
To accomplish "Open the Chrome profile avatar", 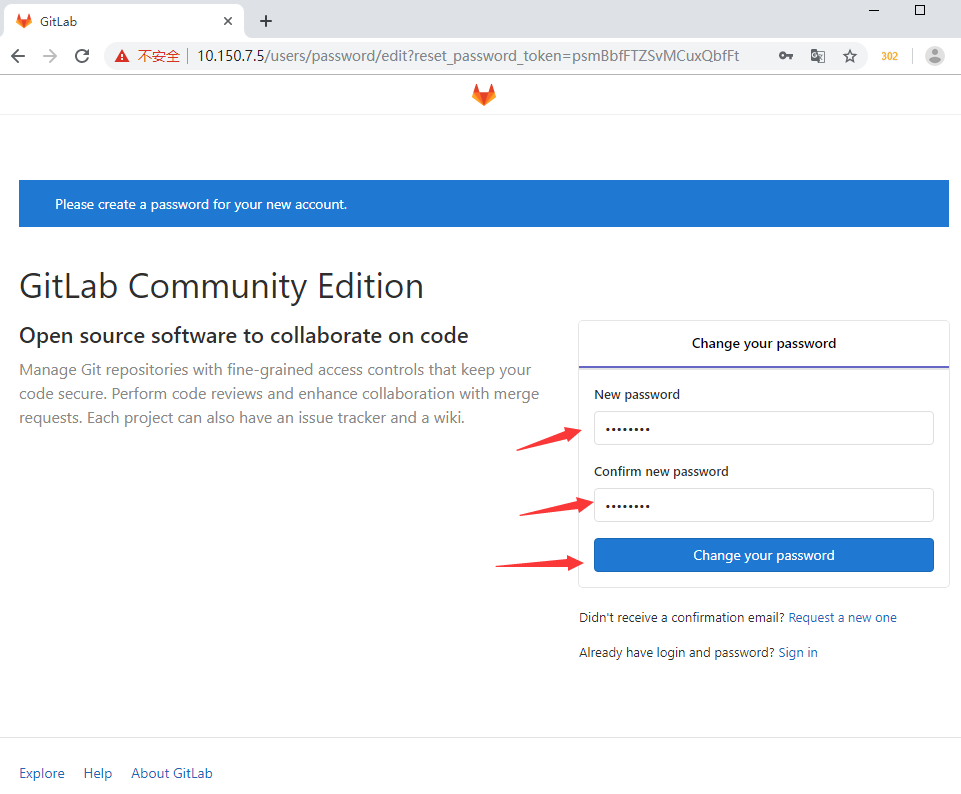I will (934, 56).
